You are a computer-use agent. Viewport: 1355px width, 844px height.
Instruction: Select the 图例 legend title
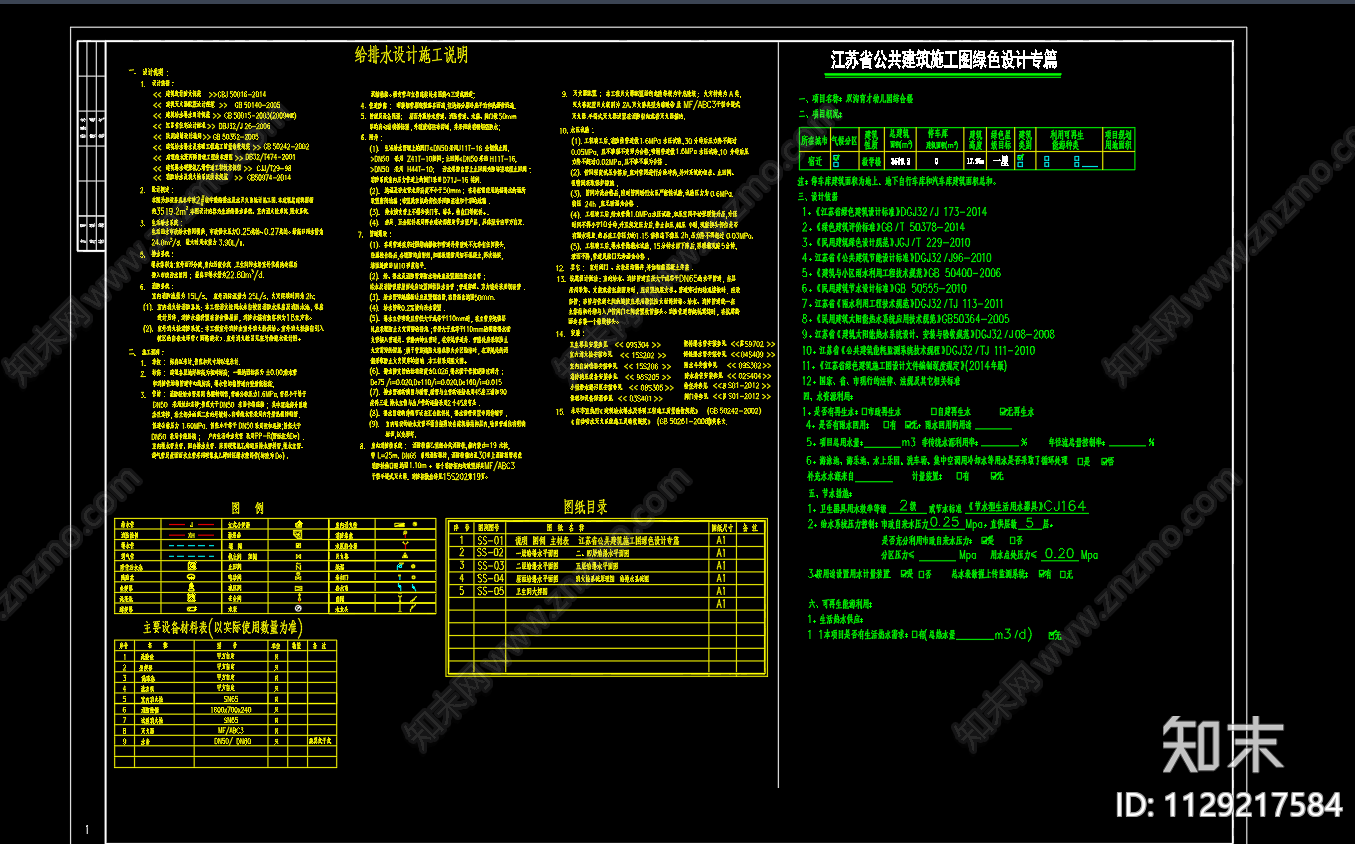point(247,508)
